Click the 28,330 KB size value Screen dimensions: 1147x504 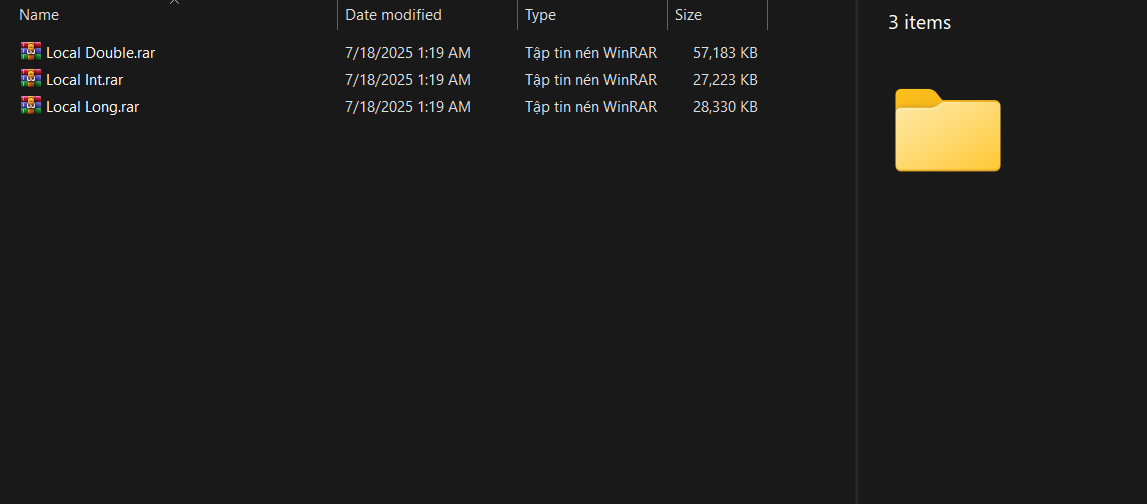pos(725,106)
